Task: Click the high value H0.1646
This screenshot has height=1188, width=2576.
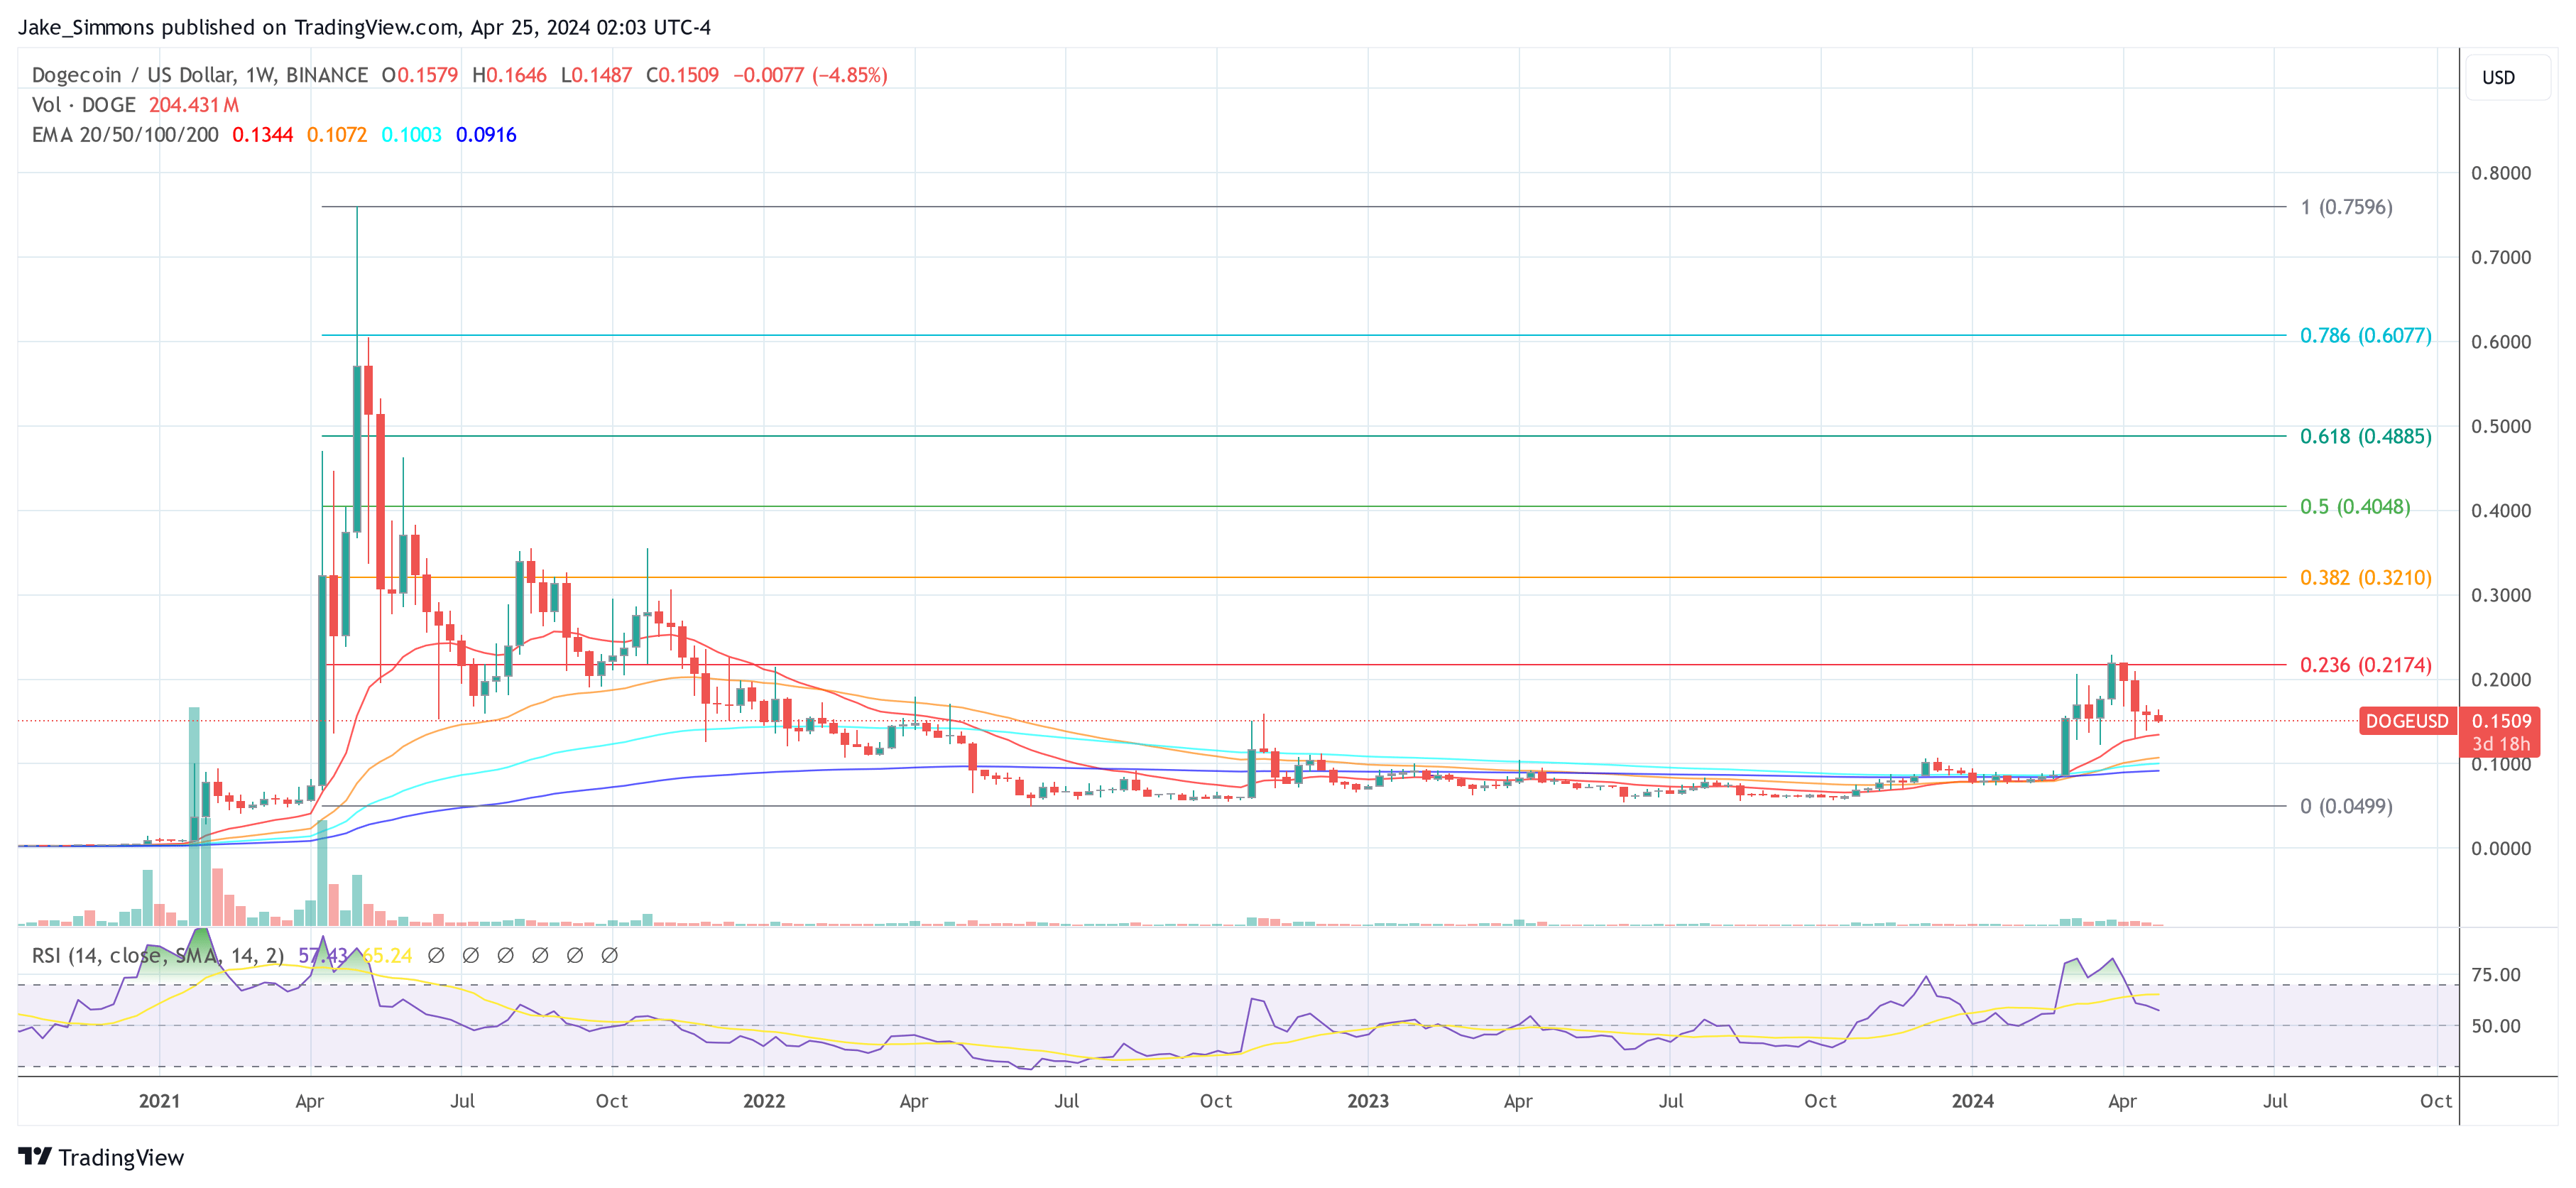Action: click(509, 75)
